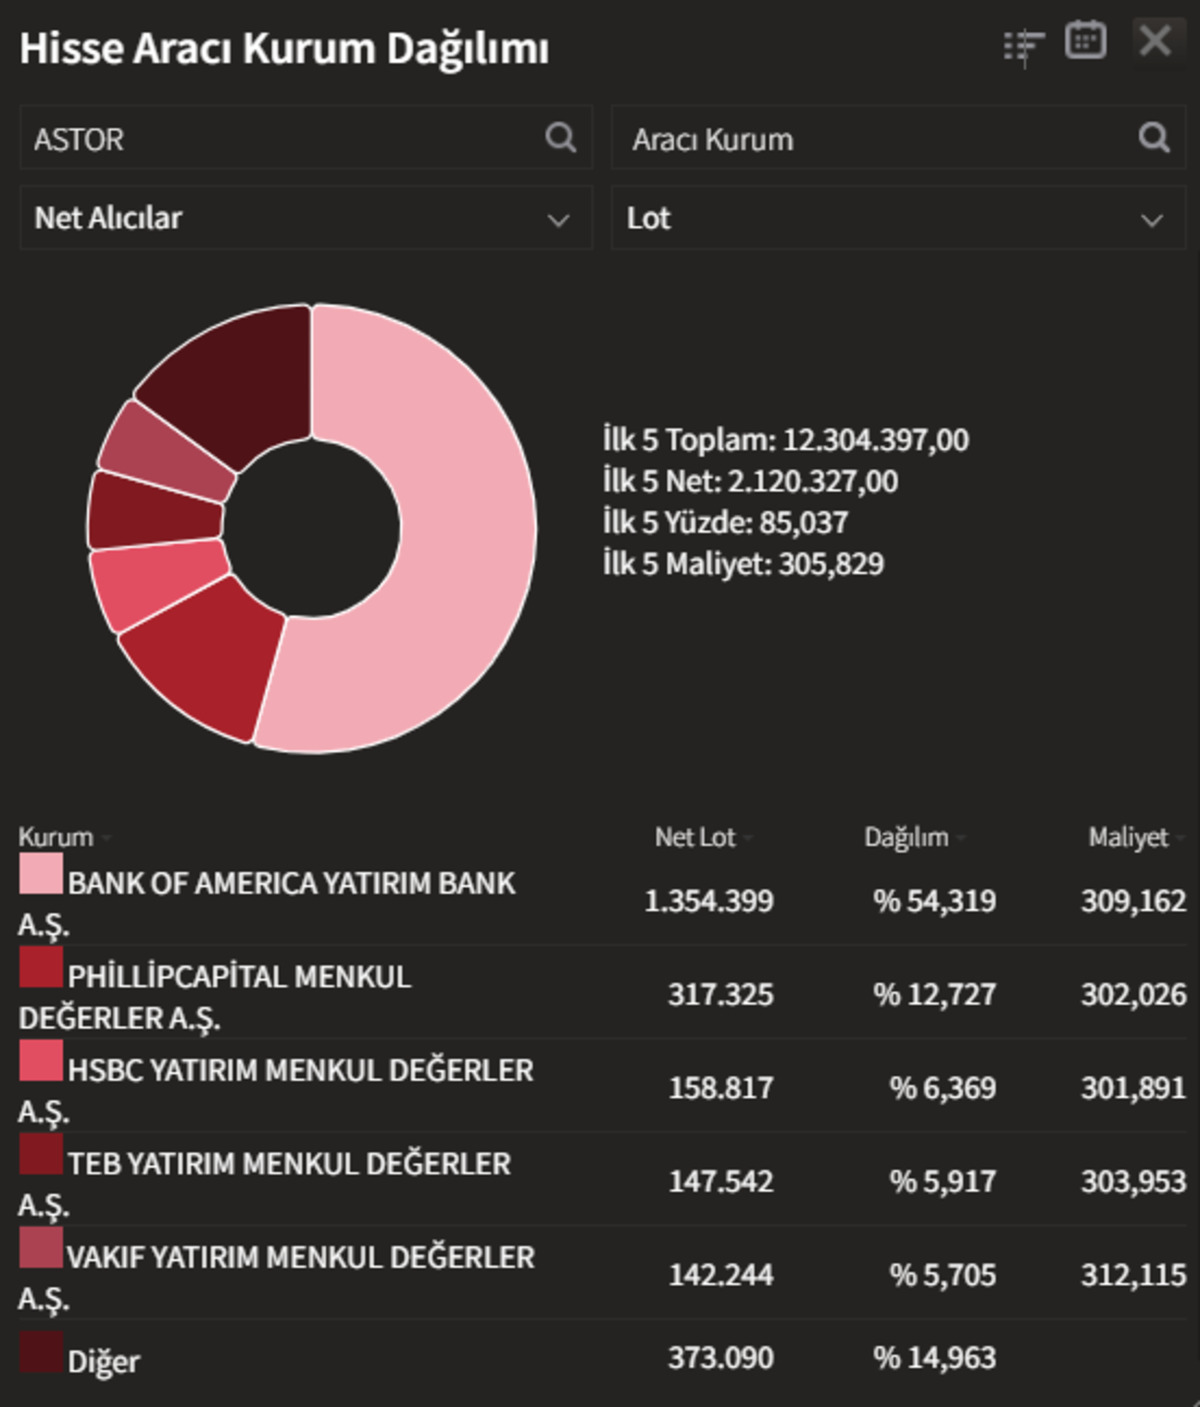Click net lot value 147.542
Image resolution: width=1200 pixels, height=1407 pixels.
(721, 1181)
